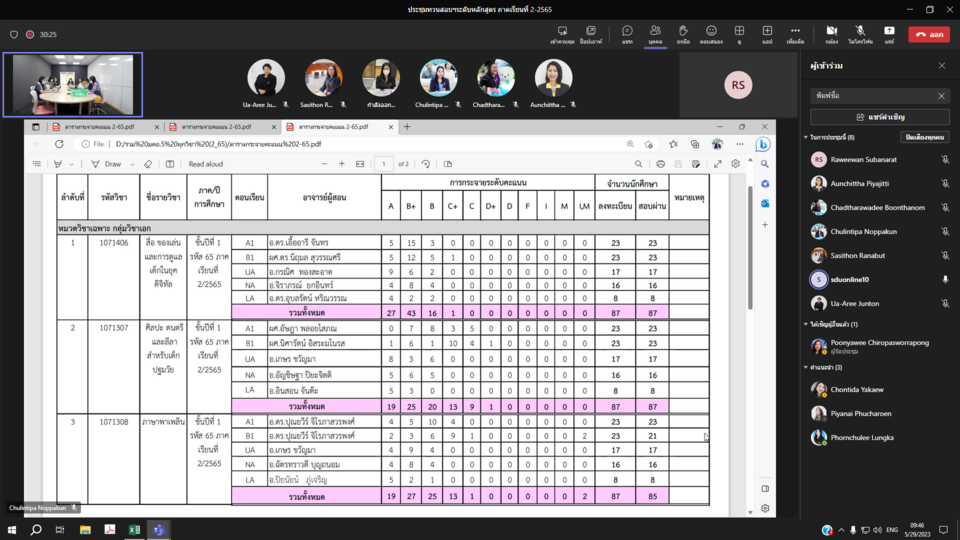The width and height of the screenshot is (960, 540).
Task: Open the More actions menu in Teams
Action: click(795, 34)
